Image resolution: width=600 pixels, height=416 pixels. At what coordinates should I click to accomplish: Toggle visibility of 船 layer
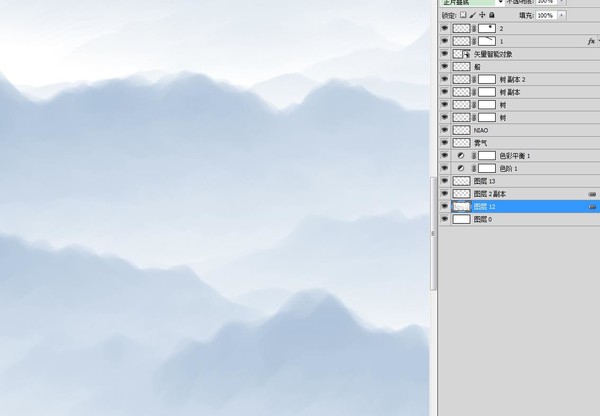click(444, 67)
